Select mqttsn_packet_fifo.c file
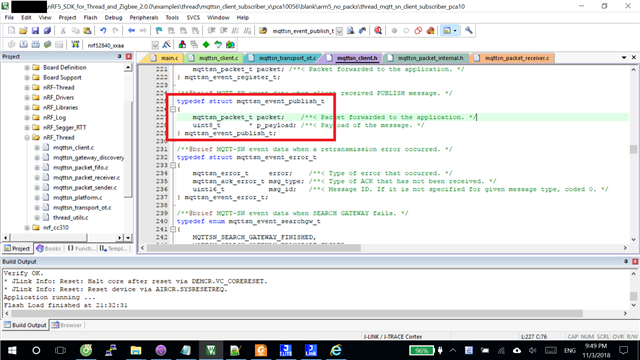Screen dimensions: 640x360 coord(81,167)
